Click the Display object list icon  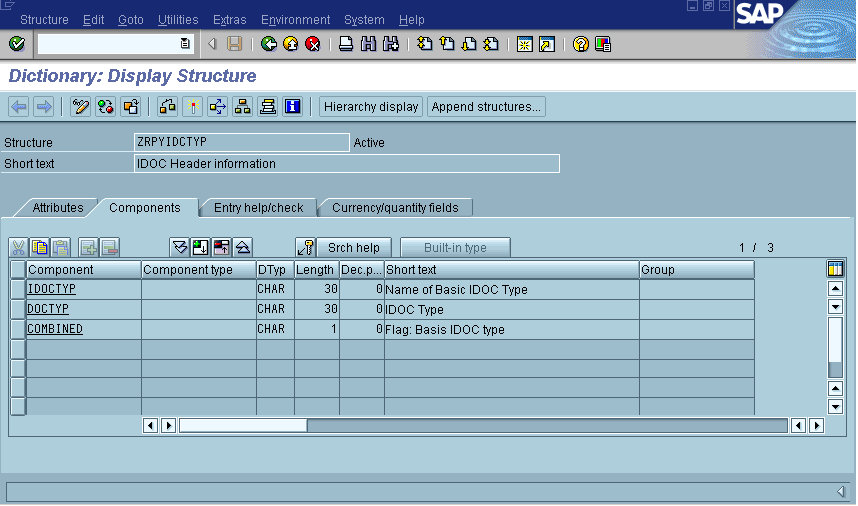point(242,107)
